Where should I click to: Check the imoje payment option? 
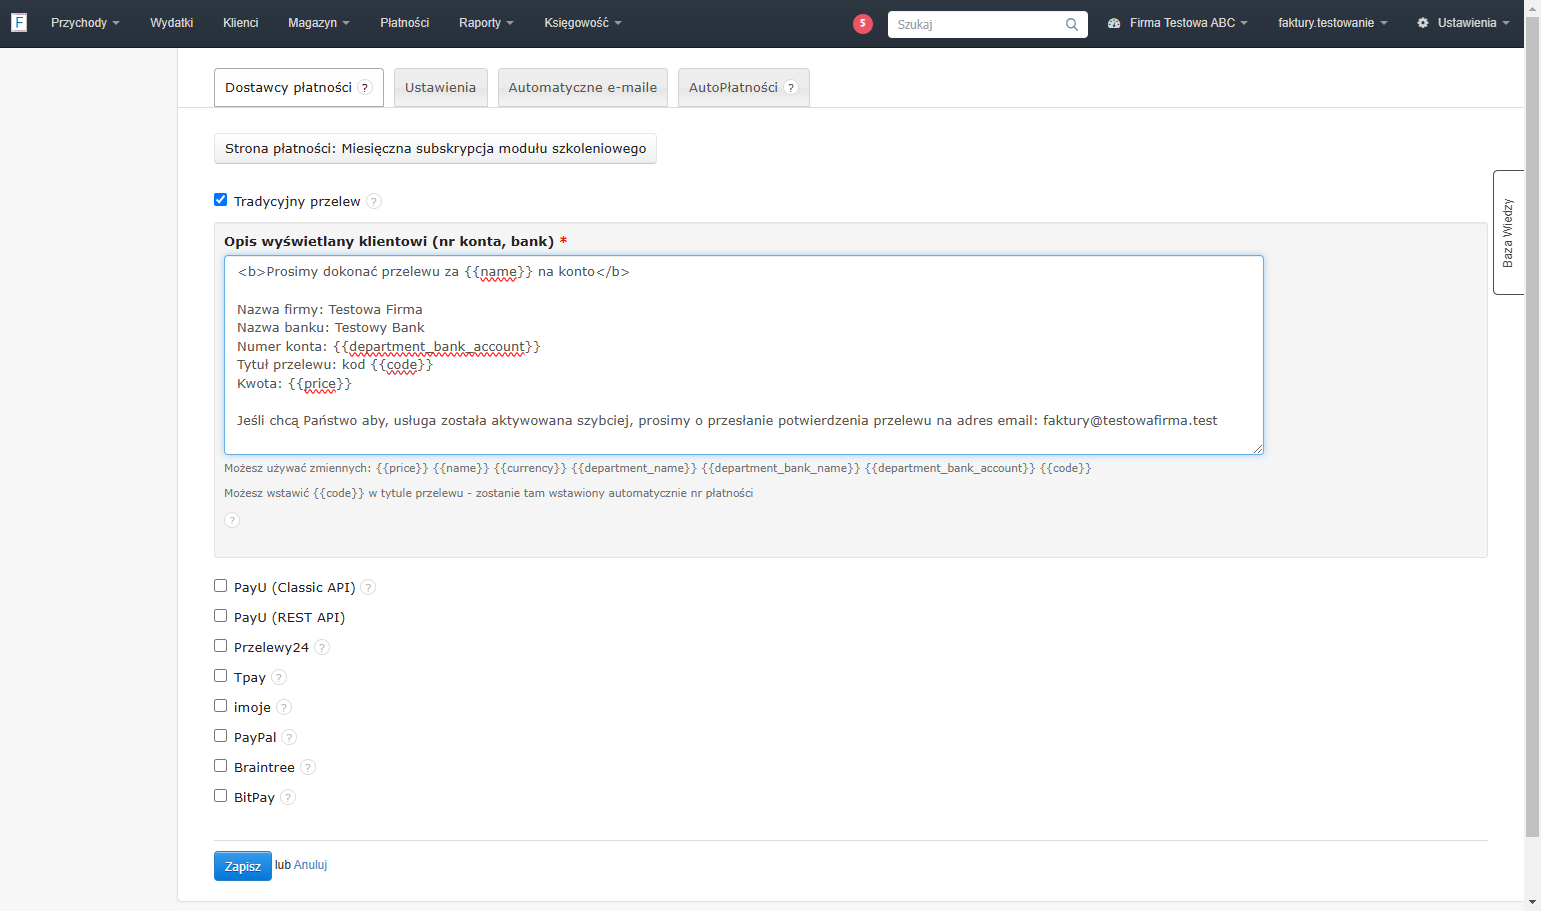221,706
